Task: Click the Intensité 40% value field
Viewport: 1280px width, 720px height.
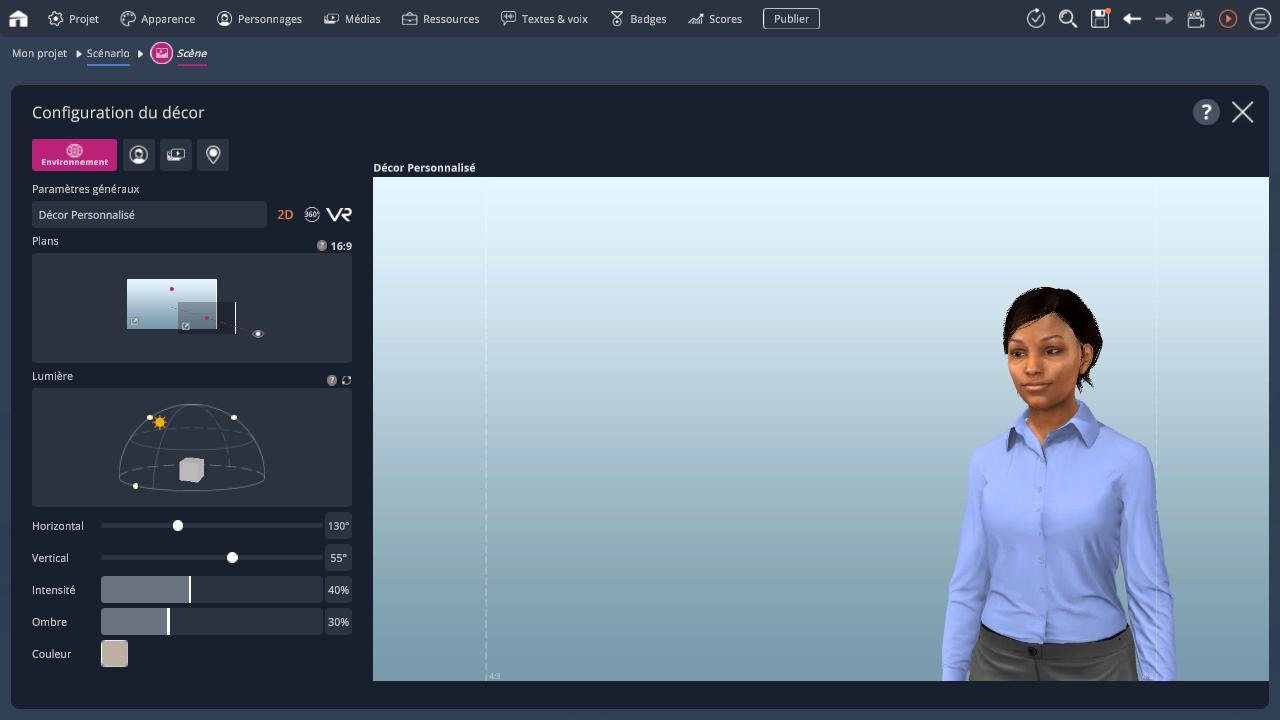Action: (x=339, y=589)
